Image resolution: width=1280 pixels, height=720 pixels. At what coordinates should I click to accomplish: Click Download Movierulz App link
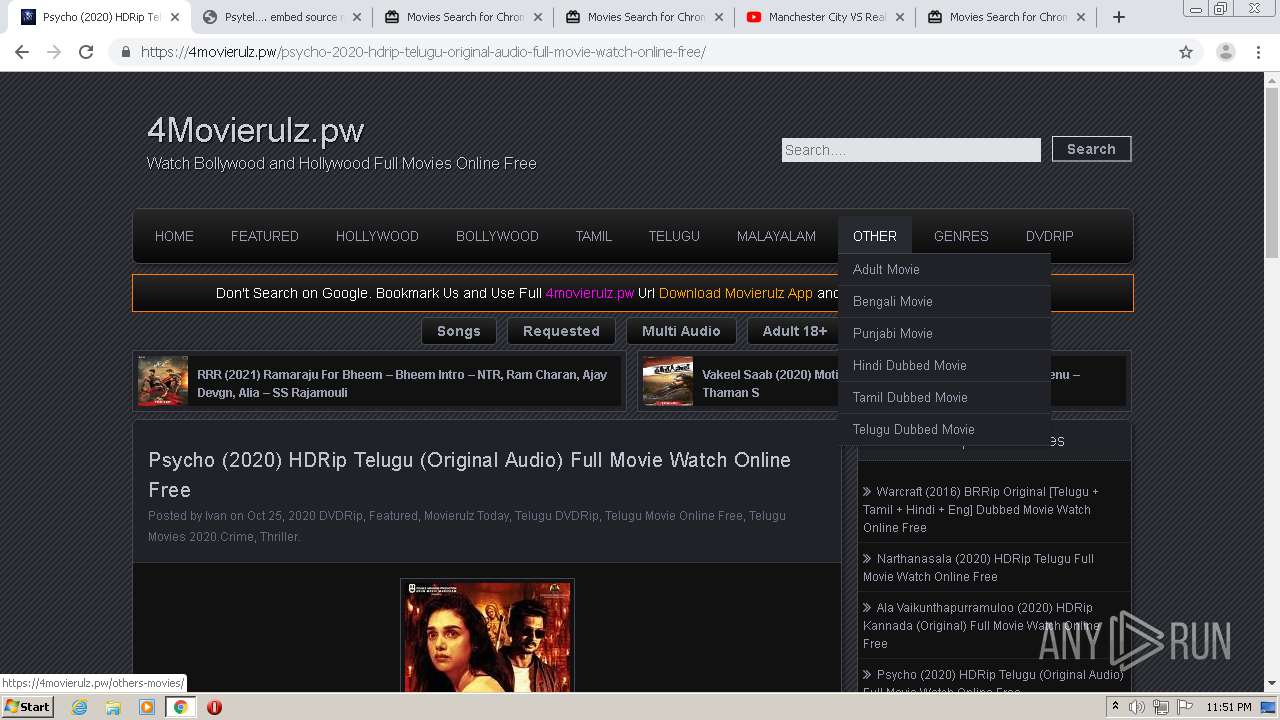(735, 293)
